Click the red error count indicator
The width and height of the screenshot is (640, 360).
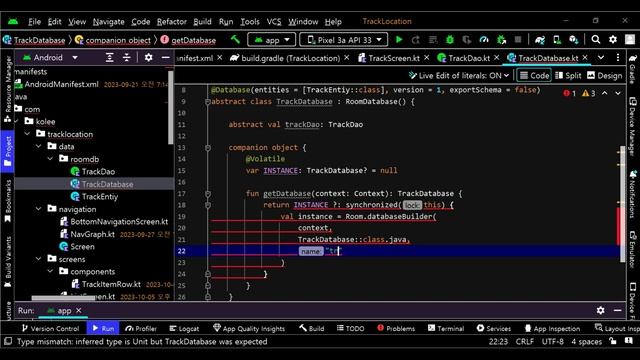(570, 93)
